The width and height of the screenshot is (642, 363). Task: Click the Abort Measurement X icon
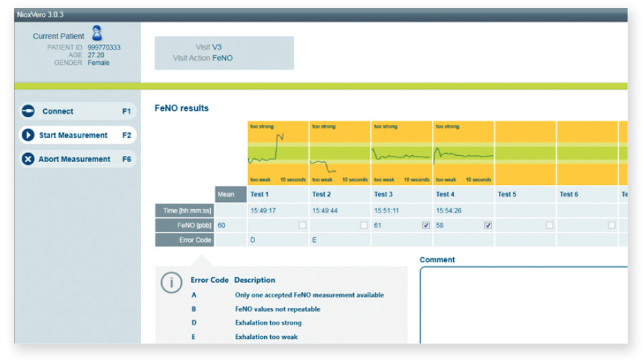click(28, 159)
